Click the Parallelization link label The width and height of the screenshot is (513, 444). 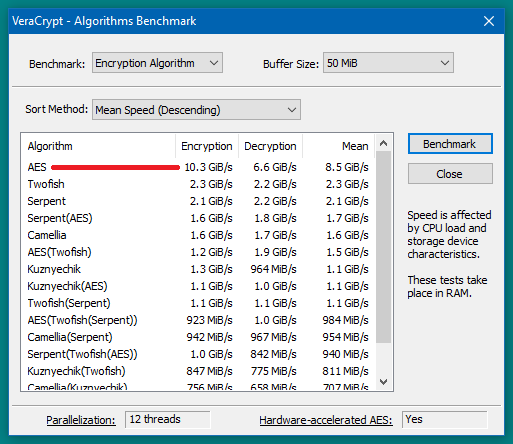[81, 420]
